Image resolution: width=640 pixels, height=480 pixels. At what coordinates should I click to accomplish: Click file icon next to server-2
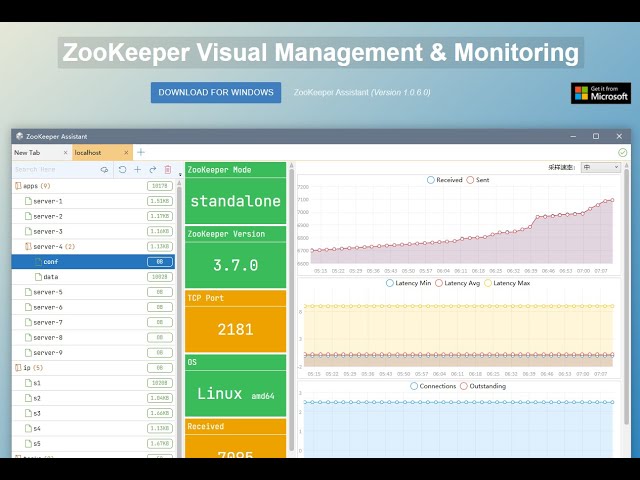tap(28, 216)
